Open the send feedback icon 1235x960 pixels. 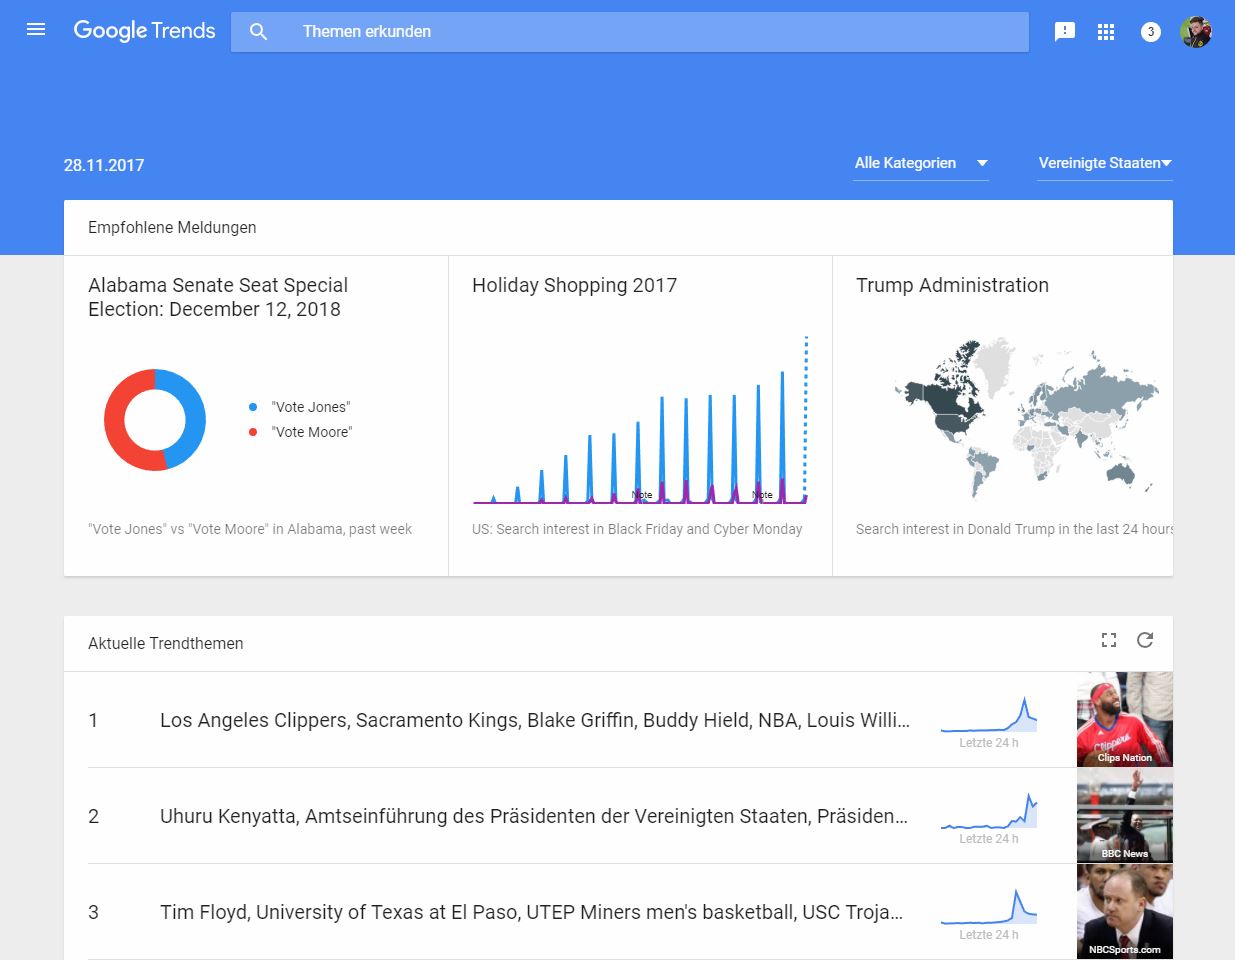(1065, 32)
